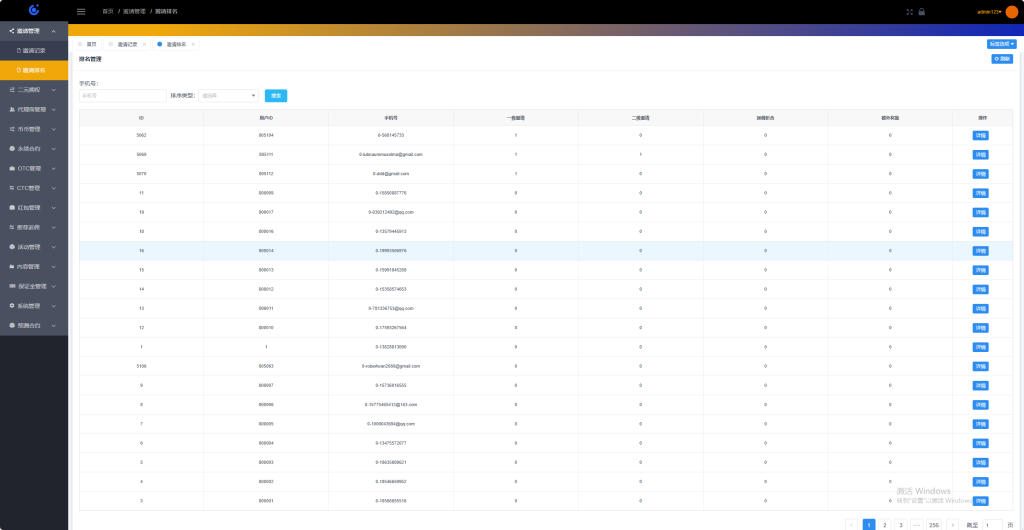Open the 标签选项 tab options dropdown
The width and height of the screenshot is (1024, 530).
point(1002,44)
